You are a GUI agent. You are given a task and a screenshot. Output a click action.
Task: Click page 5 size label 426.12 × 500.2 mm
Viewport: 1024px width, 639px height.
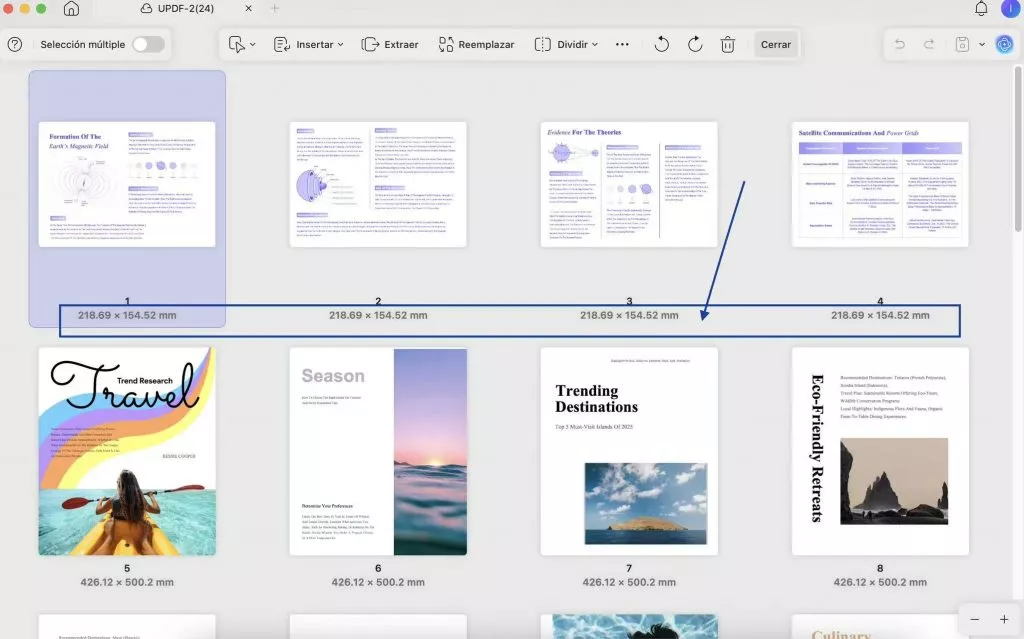pyautogui.click(x=127, y=582)
